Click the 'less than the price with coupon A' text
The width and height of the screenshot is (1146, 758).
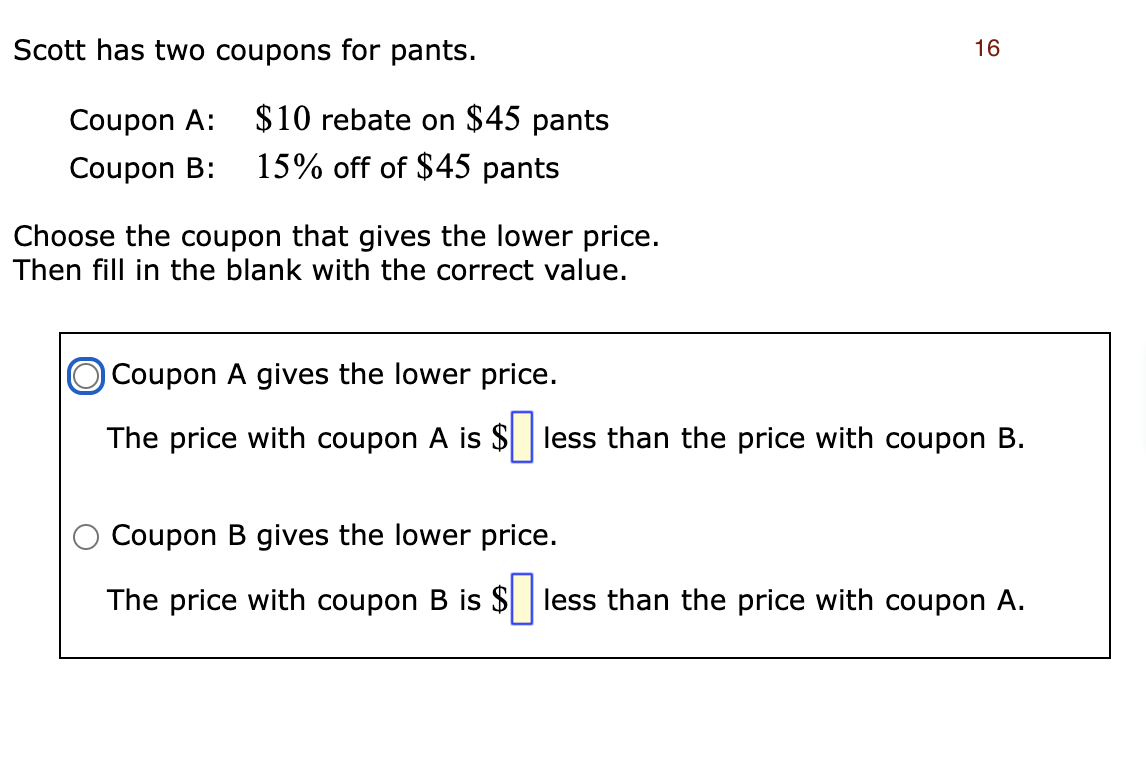784,600
